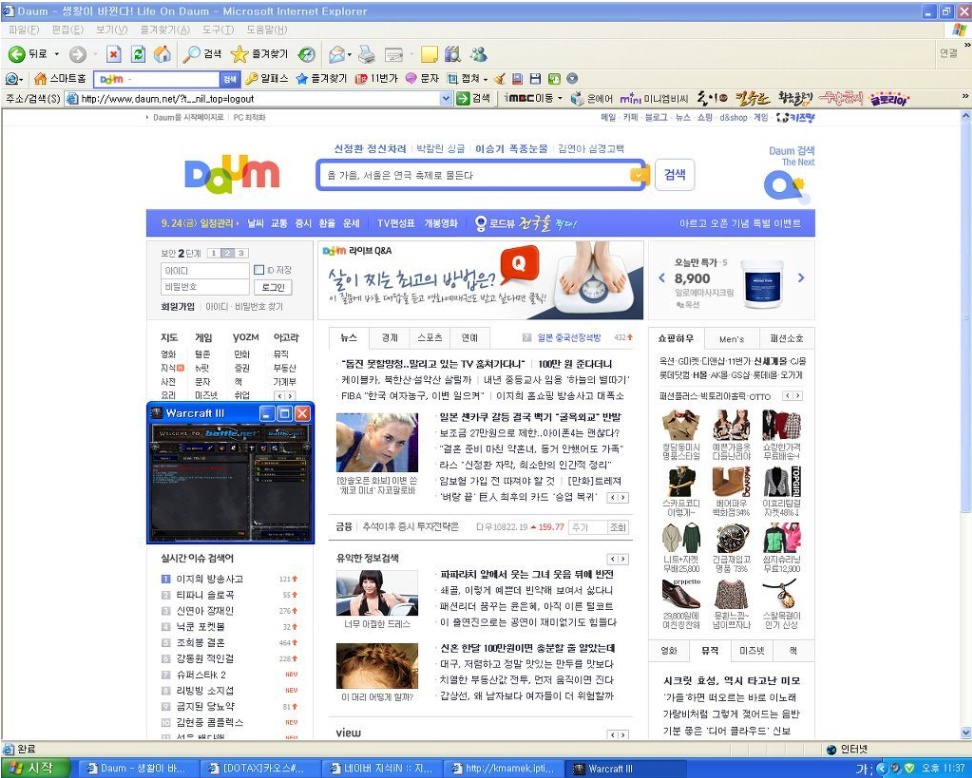This screenshot has height=778, width=972.
Task: Click the 로그인 button
Action: (273, 287)
